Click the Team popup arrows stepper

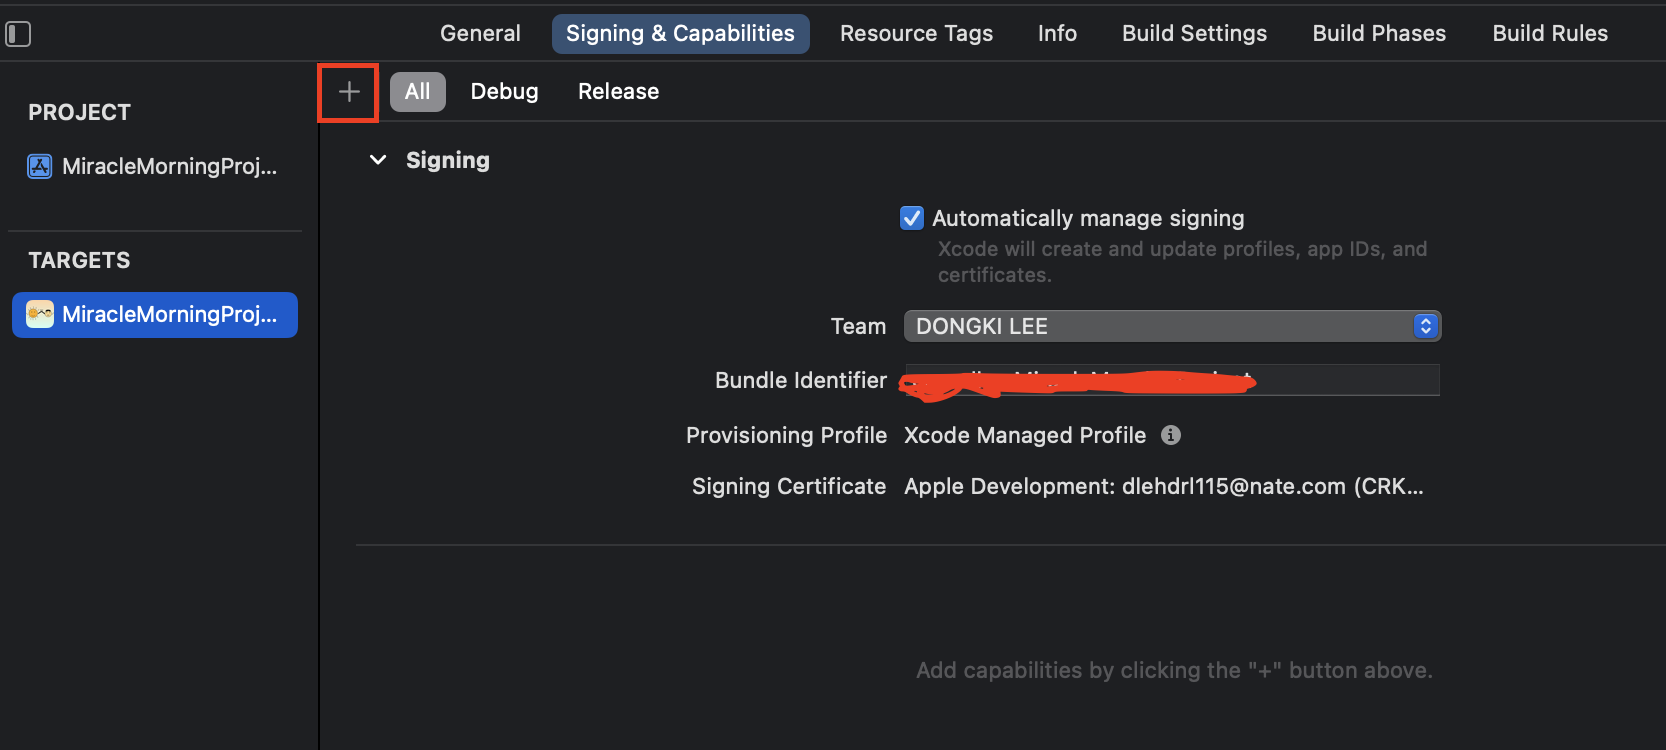click(1426, 326)
